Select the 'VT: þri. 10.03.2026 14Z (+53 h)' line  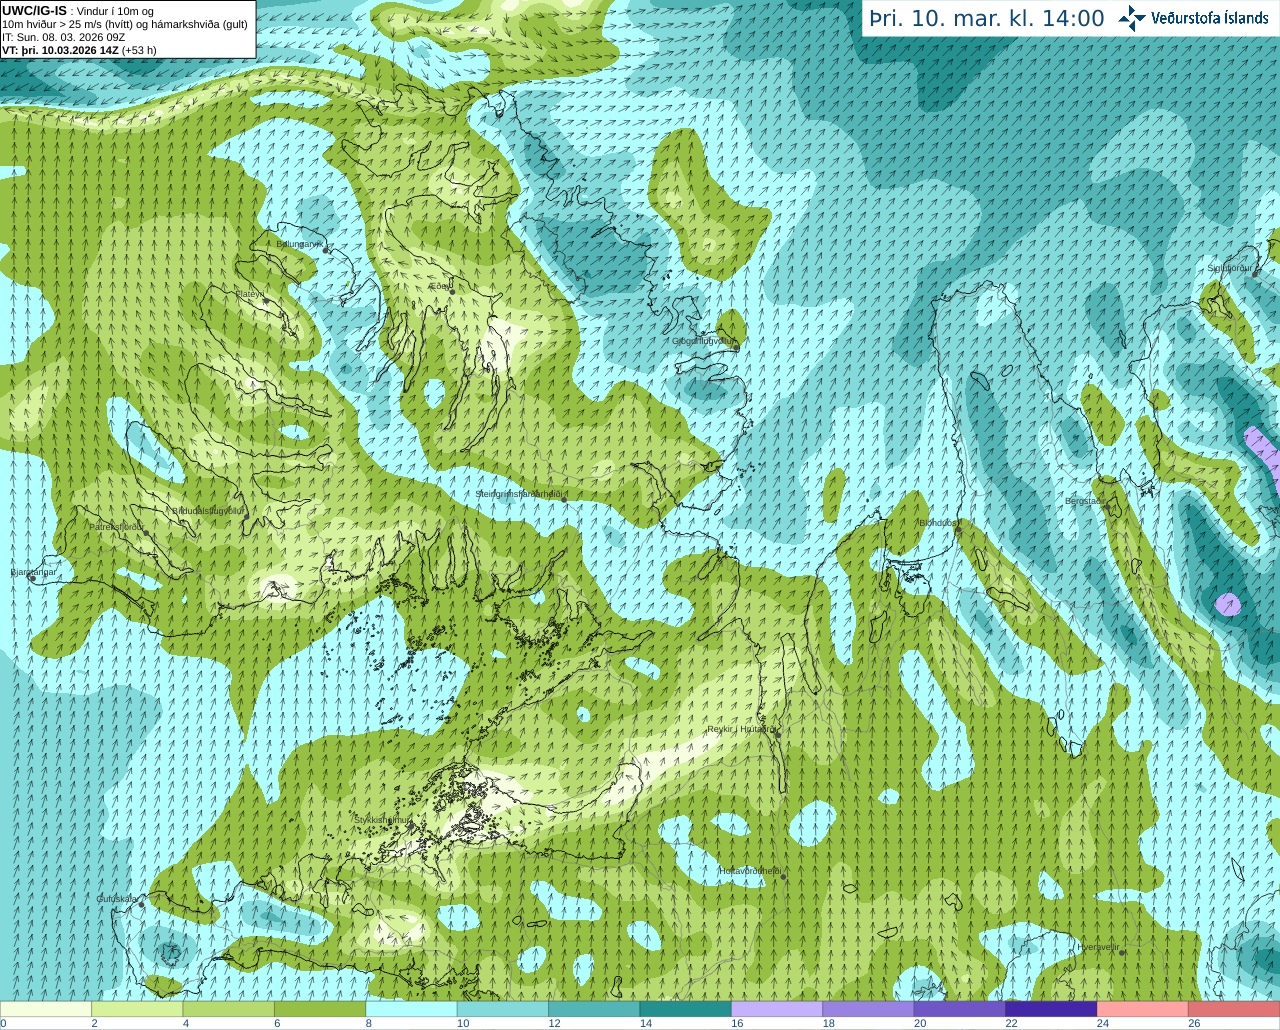coord(79,50)
